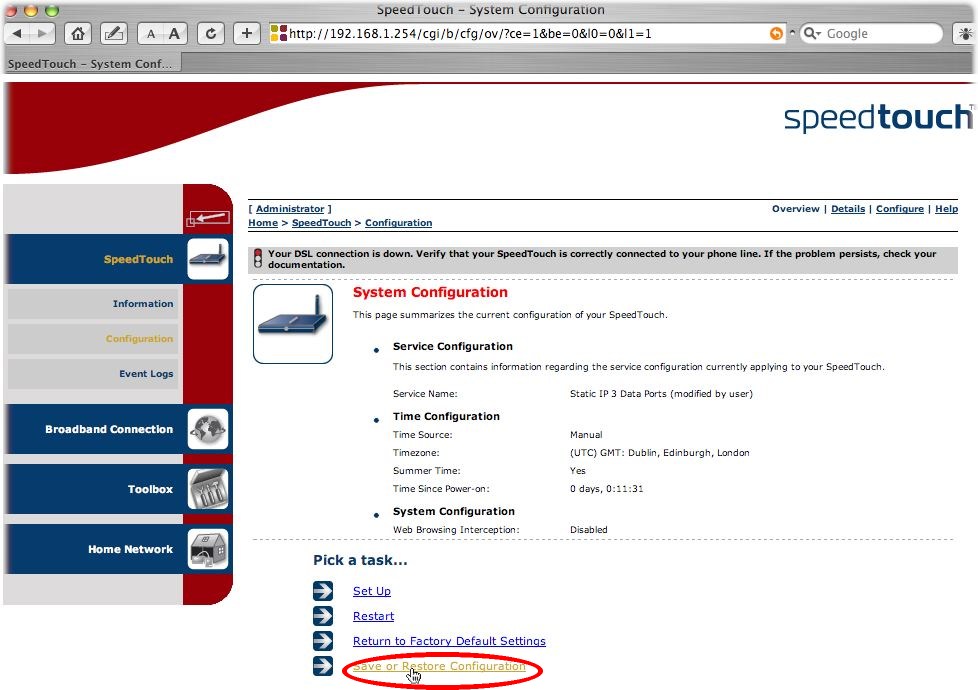Switch to the Details view
978x690 pixels.
click(848, 209)
